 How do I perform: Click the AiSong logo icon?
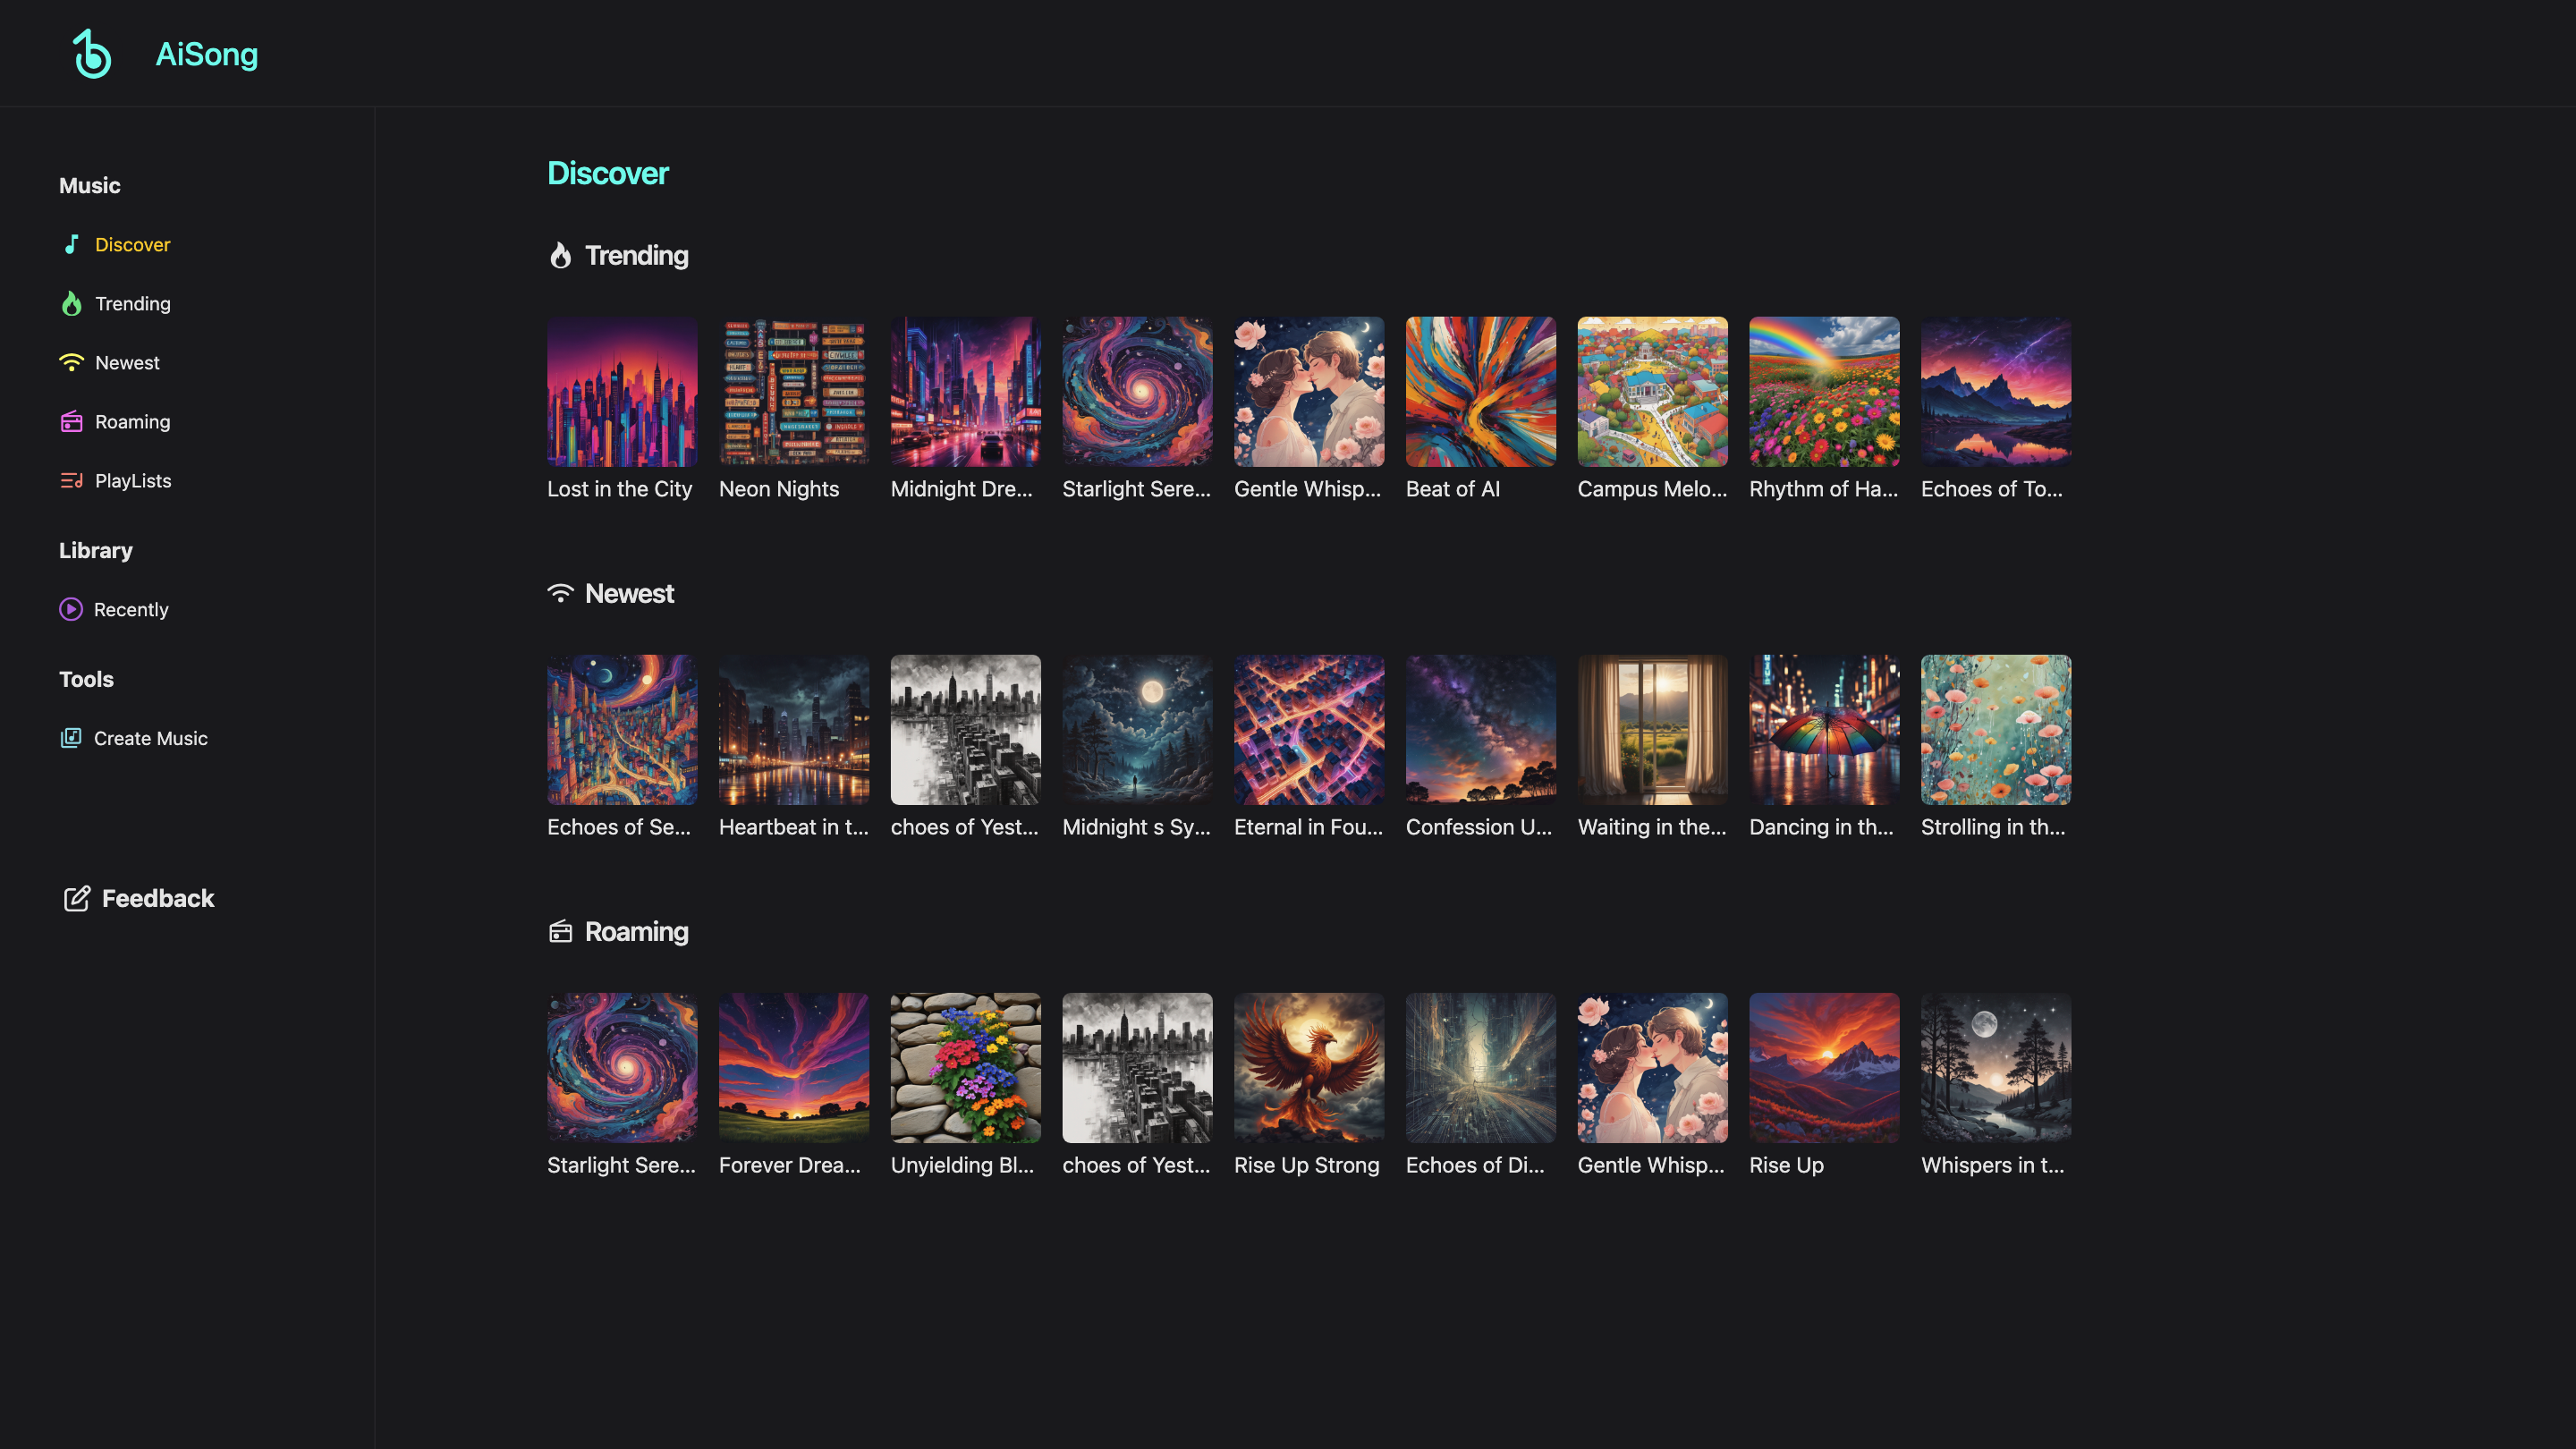92,54
